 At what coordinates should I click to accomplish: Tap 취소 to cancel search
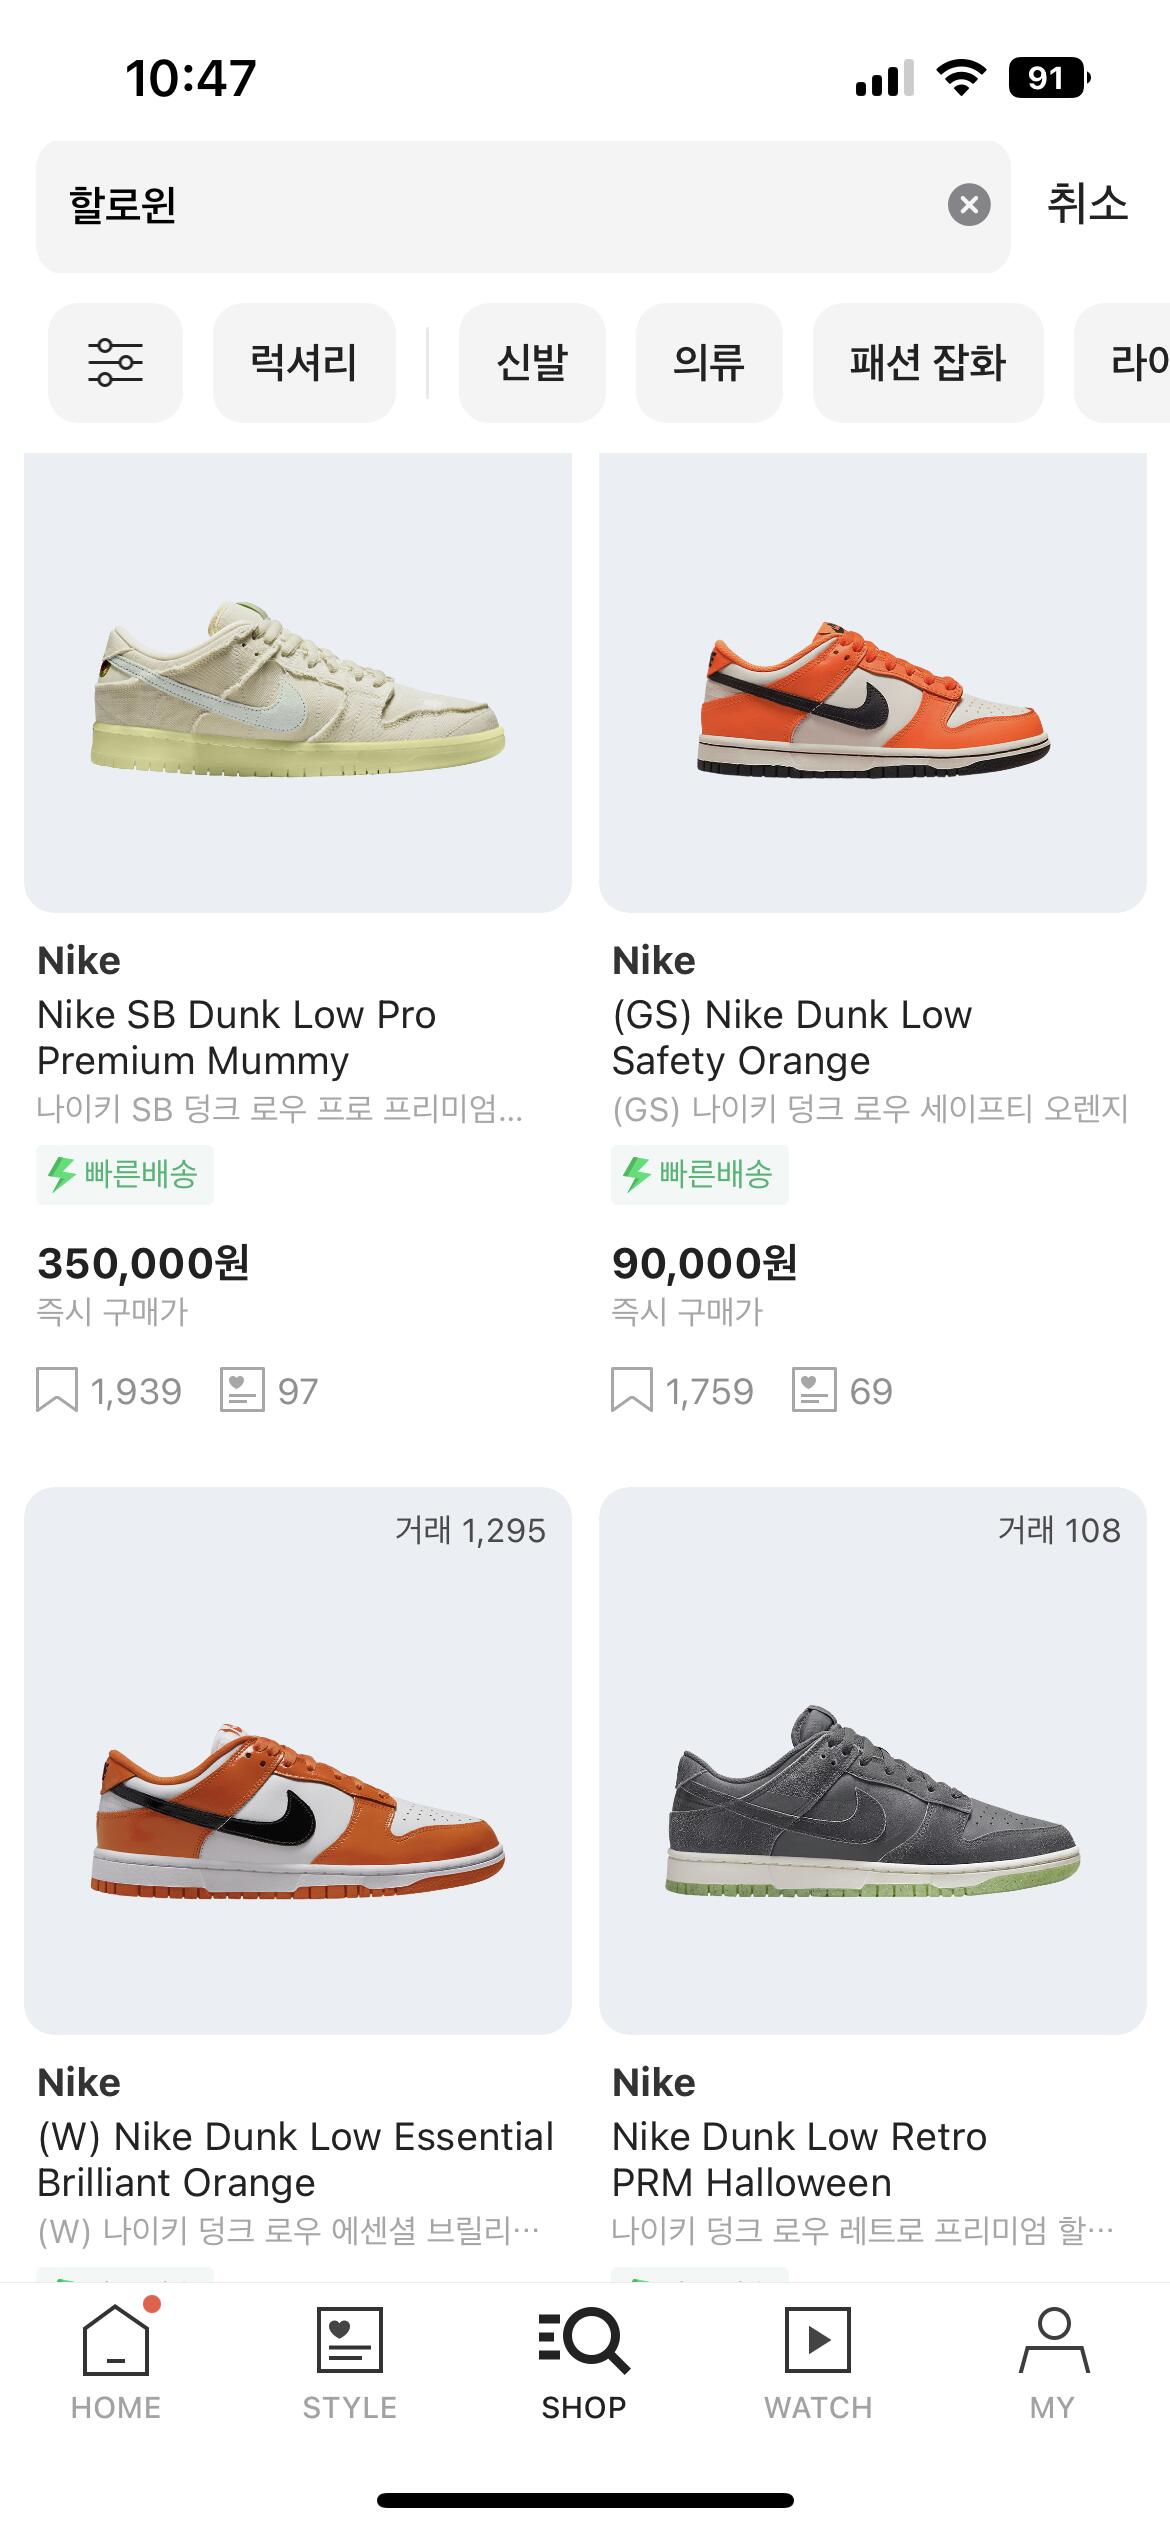tap(1088, 205)
